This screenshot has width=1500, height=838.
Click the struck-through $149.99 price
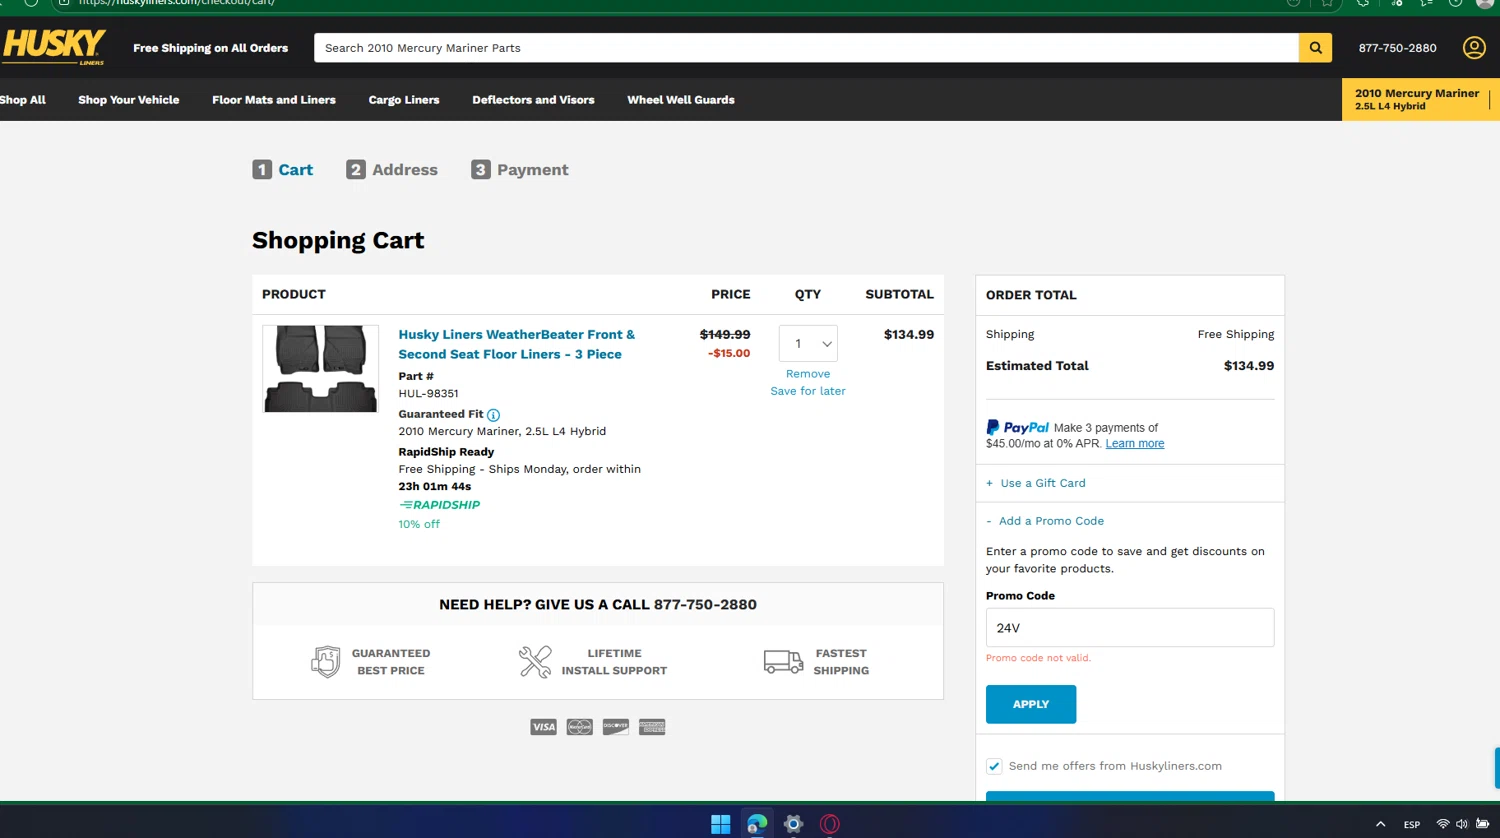(725, 335)
